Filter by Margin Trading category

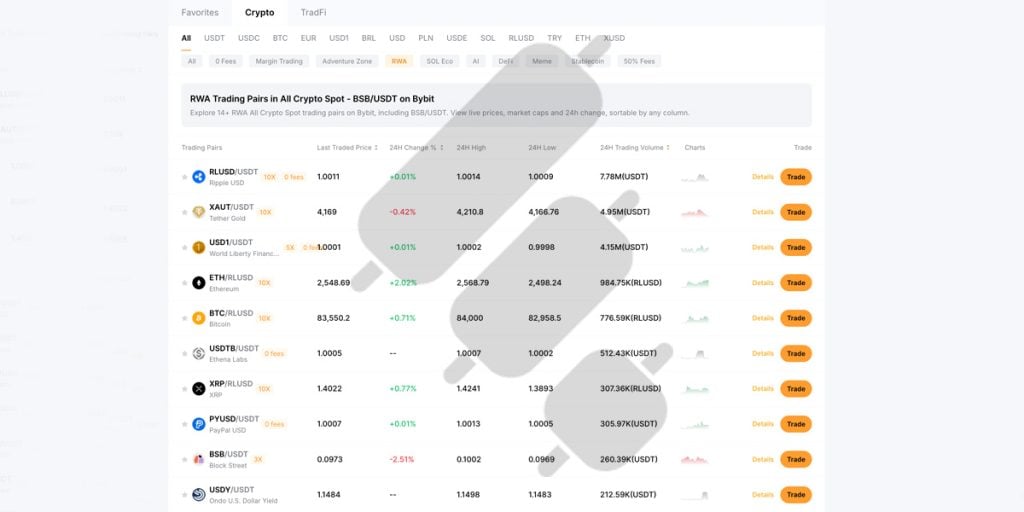tap(279, 61)
